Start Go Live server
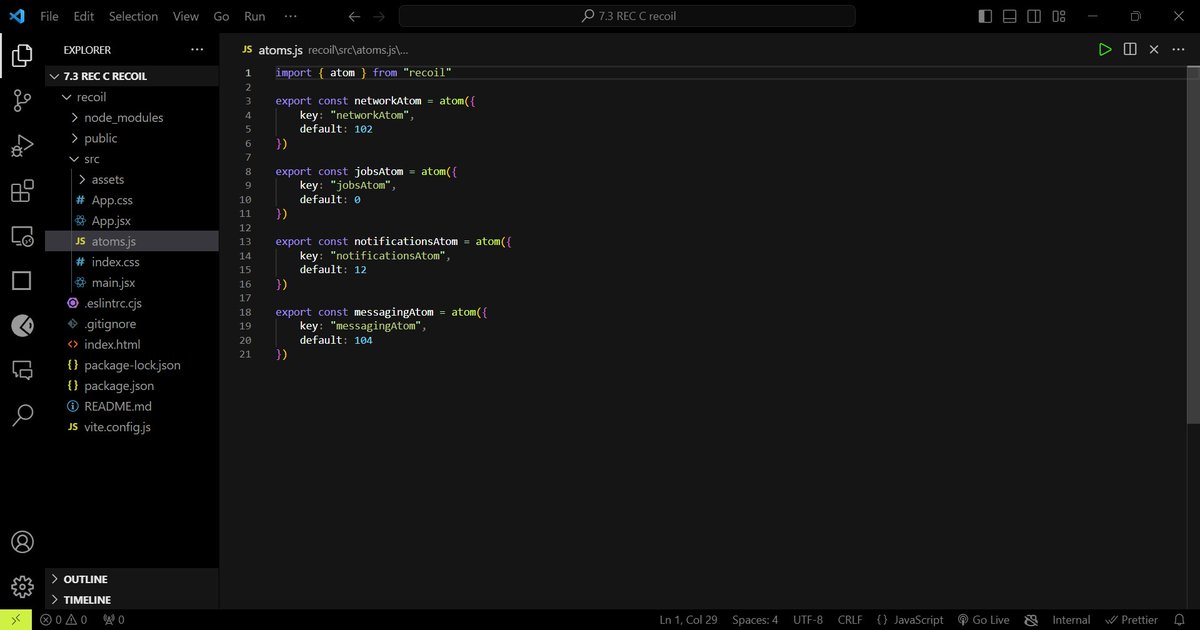This screenshot has height=630, width=1200. click(x=983, y=620)
